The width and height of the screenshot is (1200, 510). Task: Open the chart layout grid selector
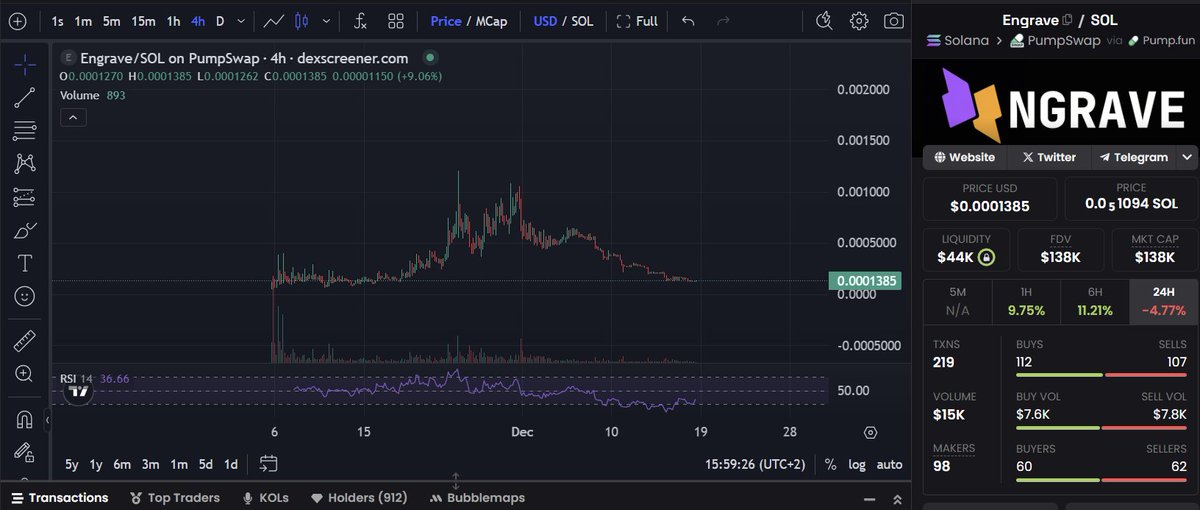[x=396, y=21]
